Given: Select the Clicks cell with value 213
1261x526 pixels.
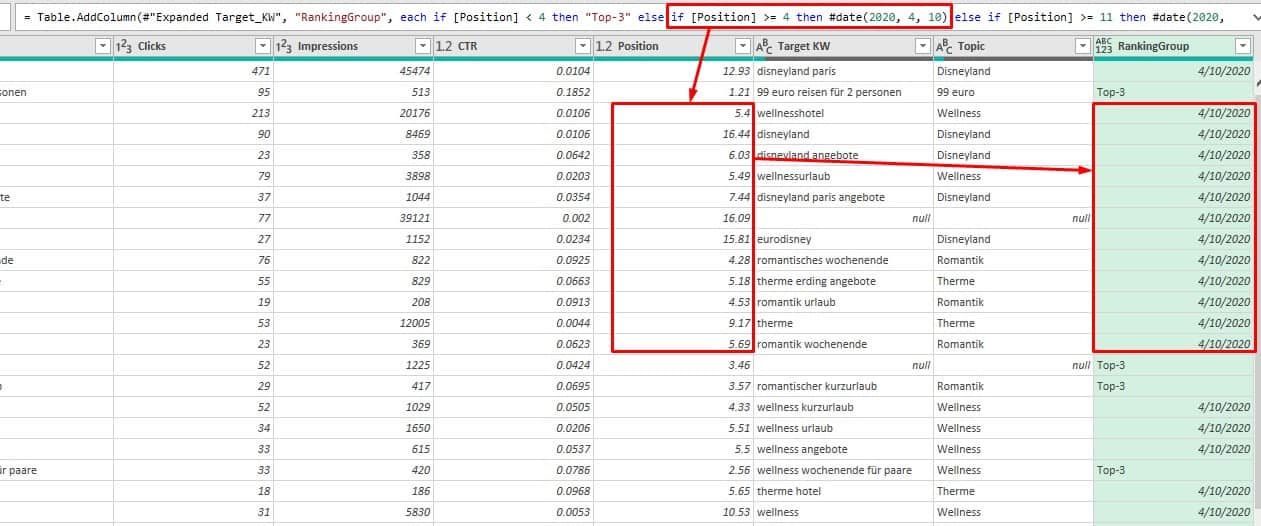Looking at the screenshot, I should (193, 113).
